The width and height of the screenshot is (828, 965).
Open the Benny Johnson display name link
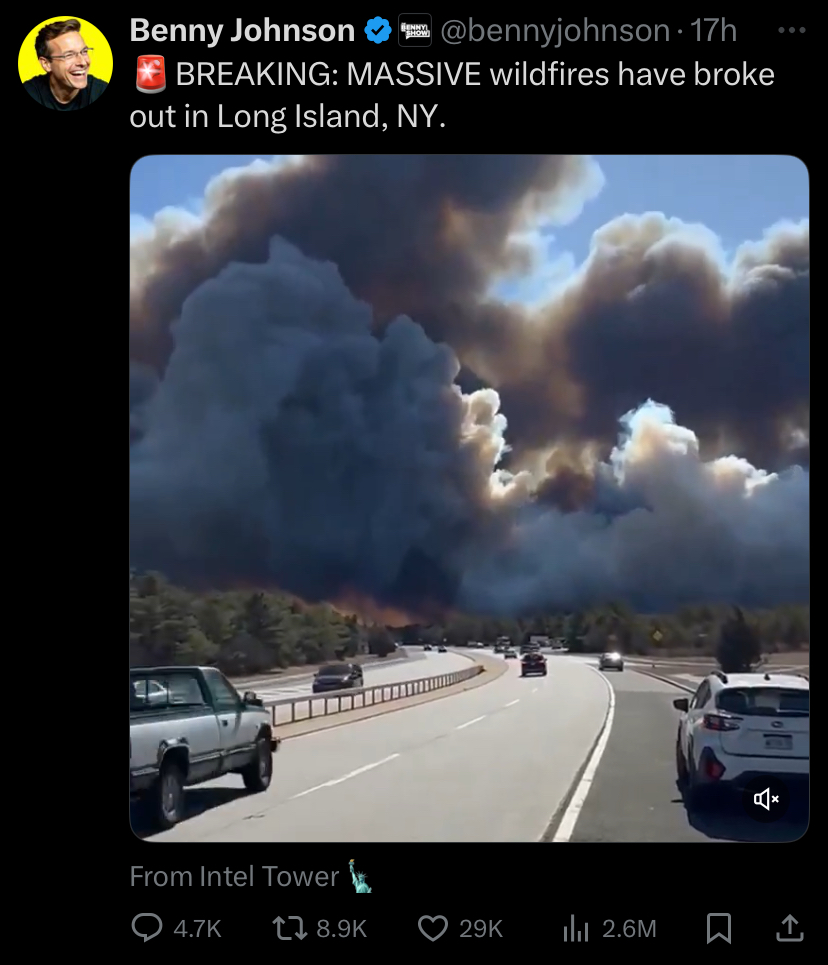pos(242,31)
